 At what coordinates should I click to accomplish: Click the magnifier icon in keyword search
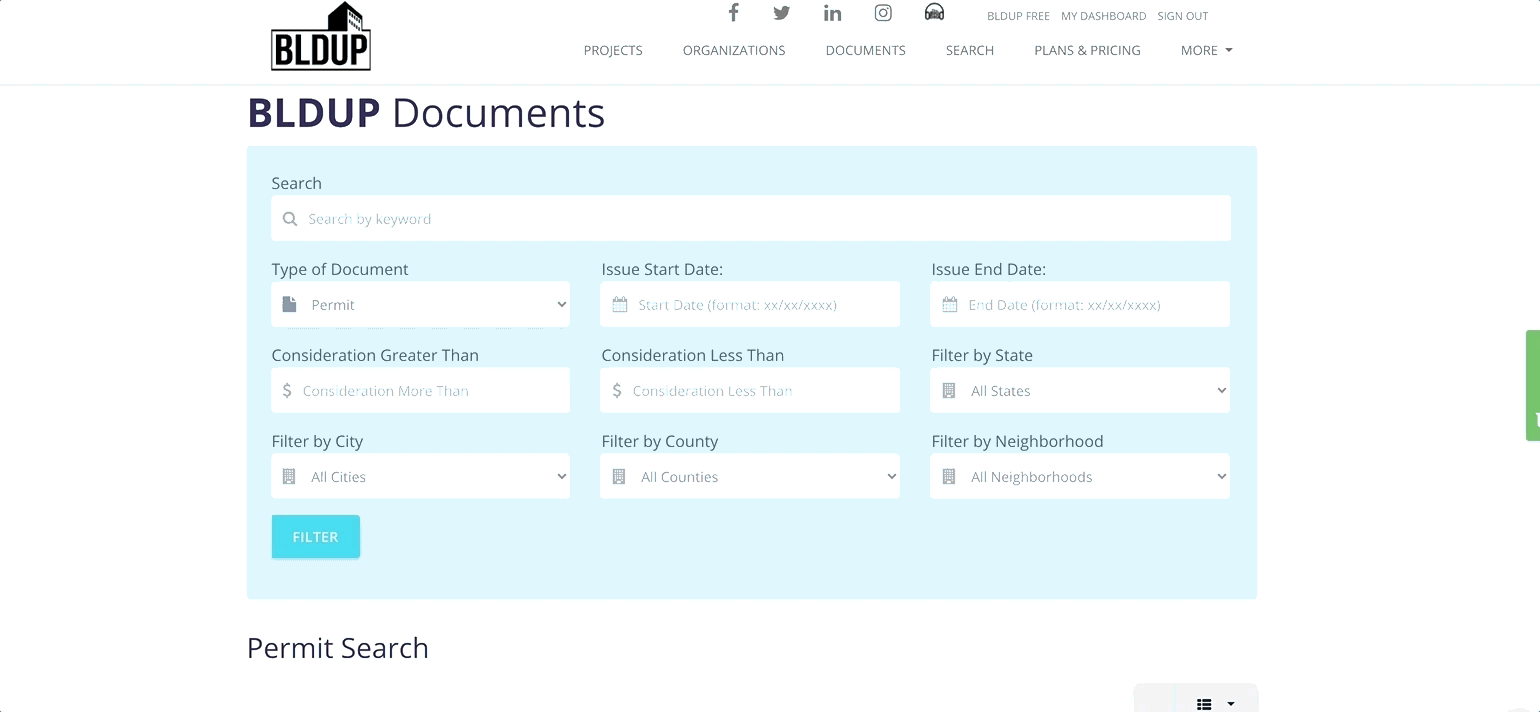290,219
